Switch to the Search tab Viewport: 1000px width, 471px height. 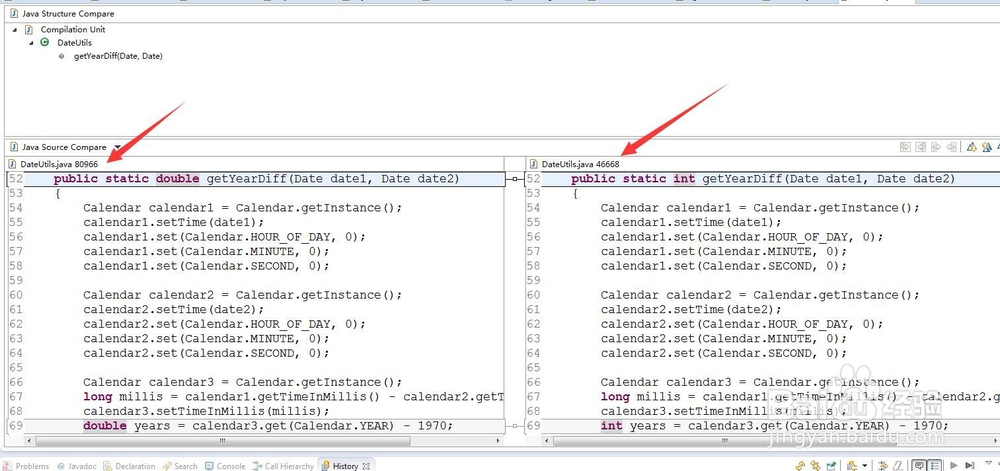pyautogui.click(x=180, y=466)
